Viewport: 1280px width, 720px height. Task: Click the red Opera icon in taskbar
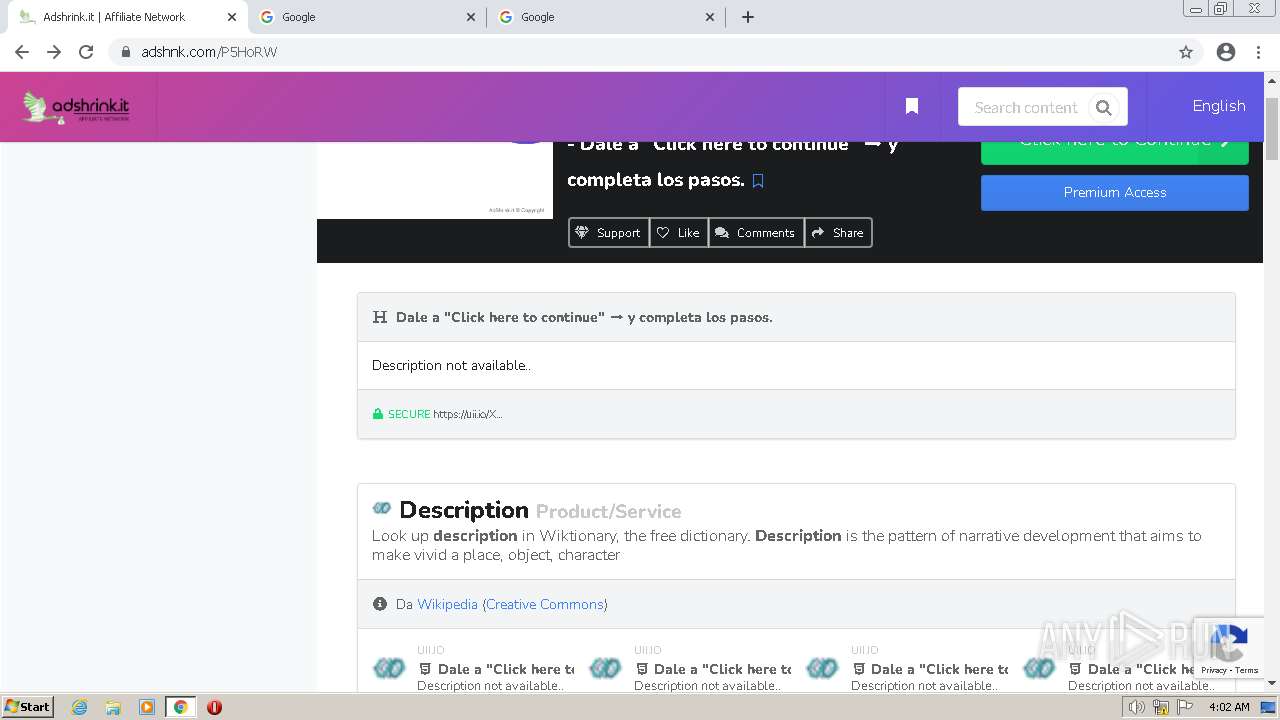click(214, 707)
